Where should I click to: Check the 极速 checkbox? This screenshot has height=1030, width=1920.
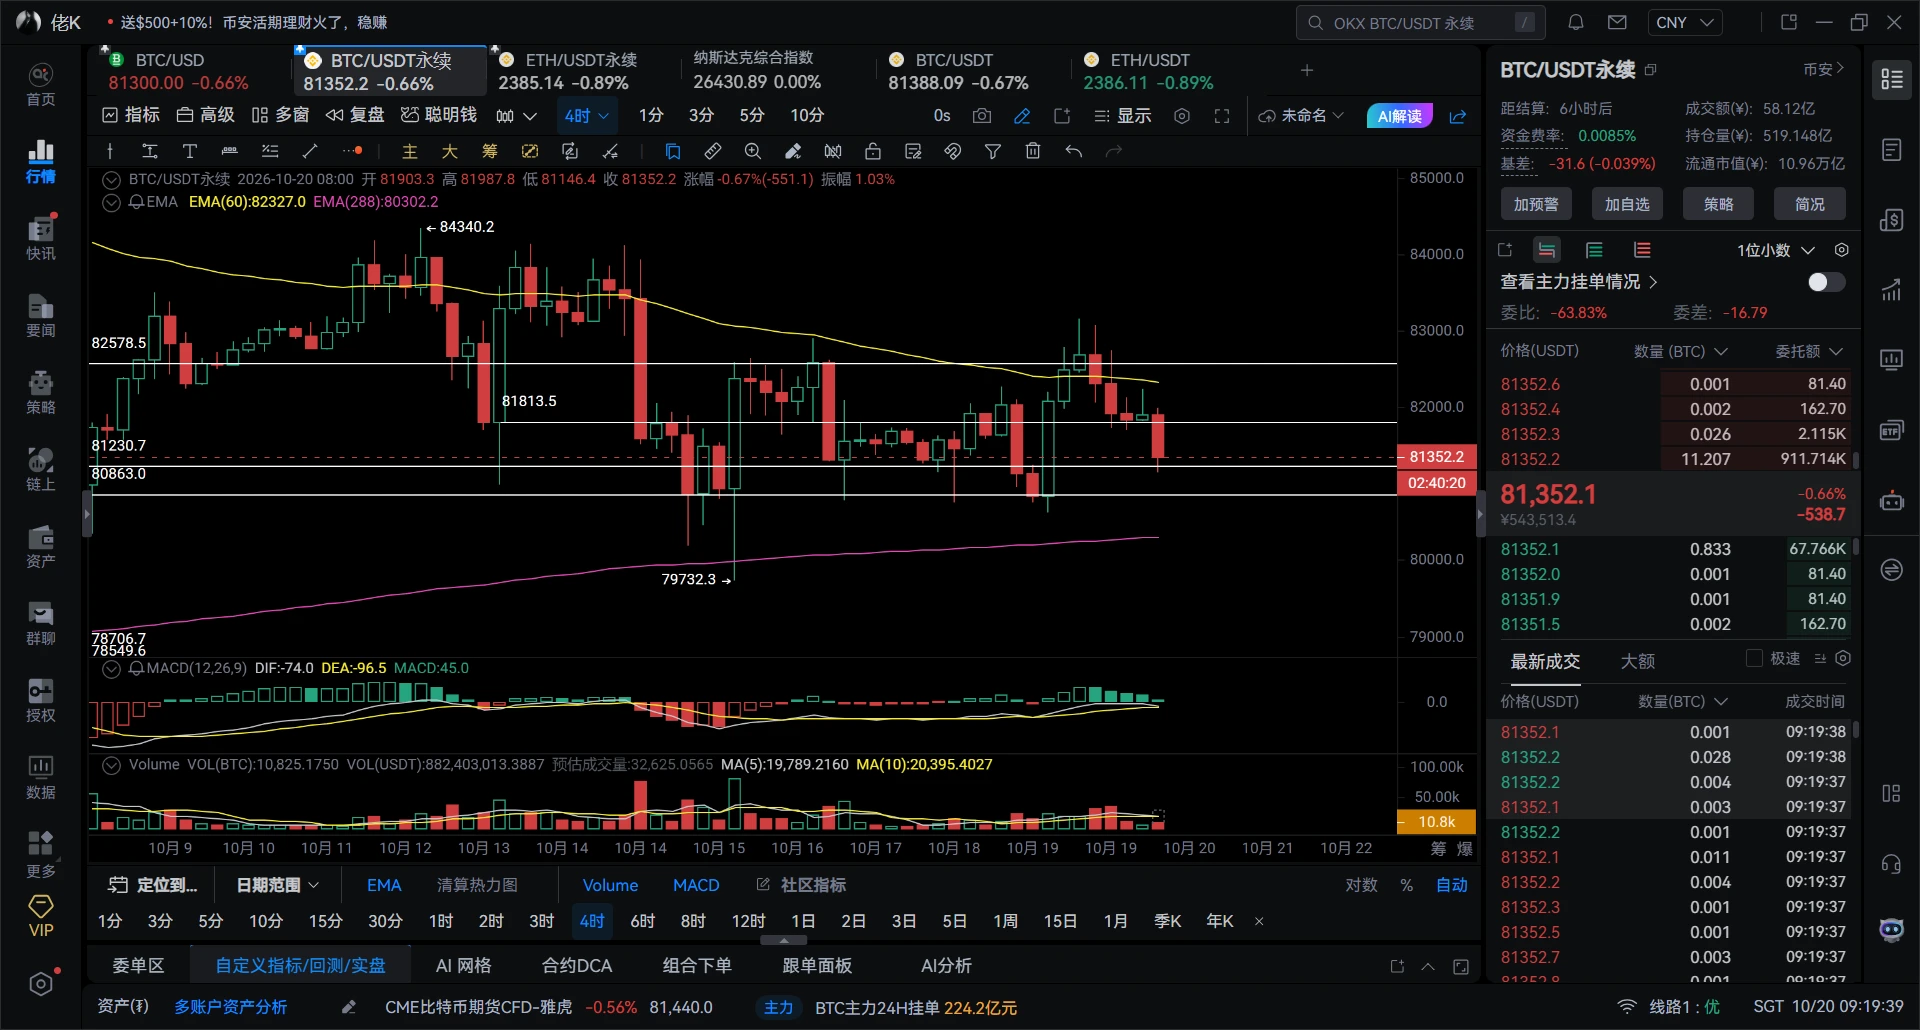(x=1754, y=658)
